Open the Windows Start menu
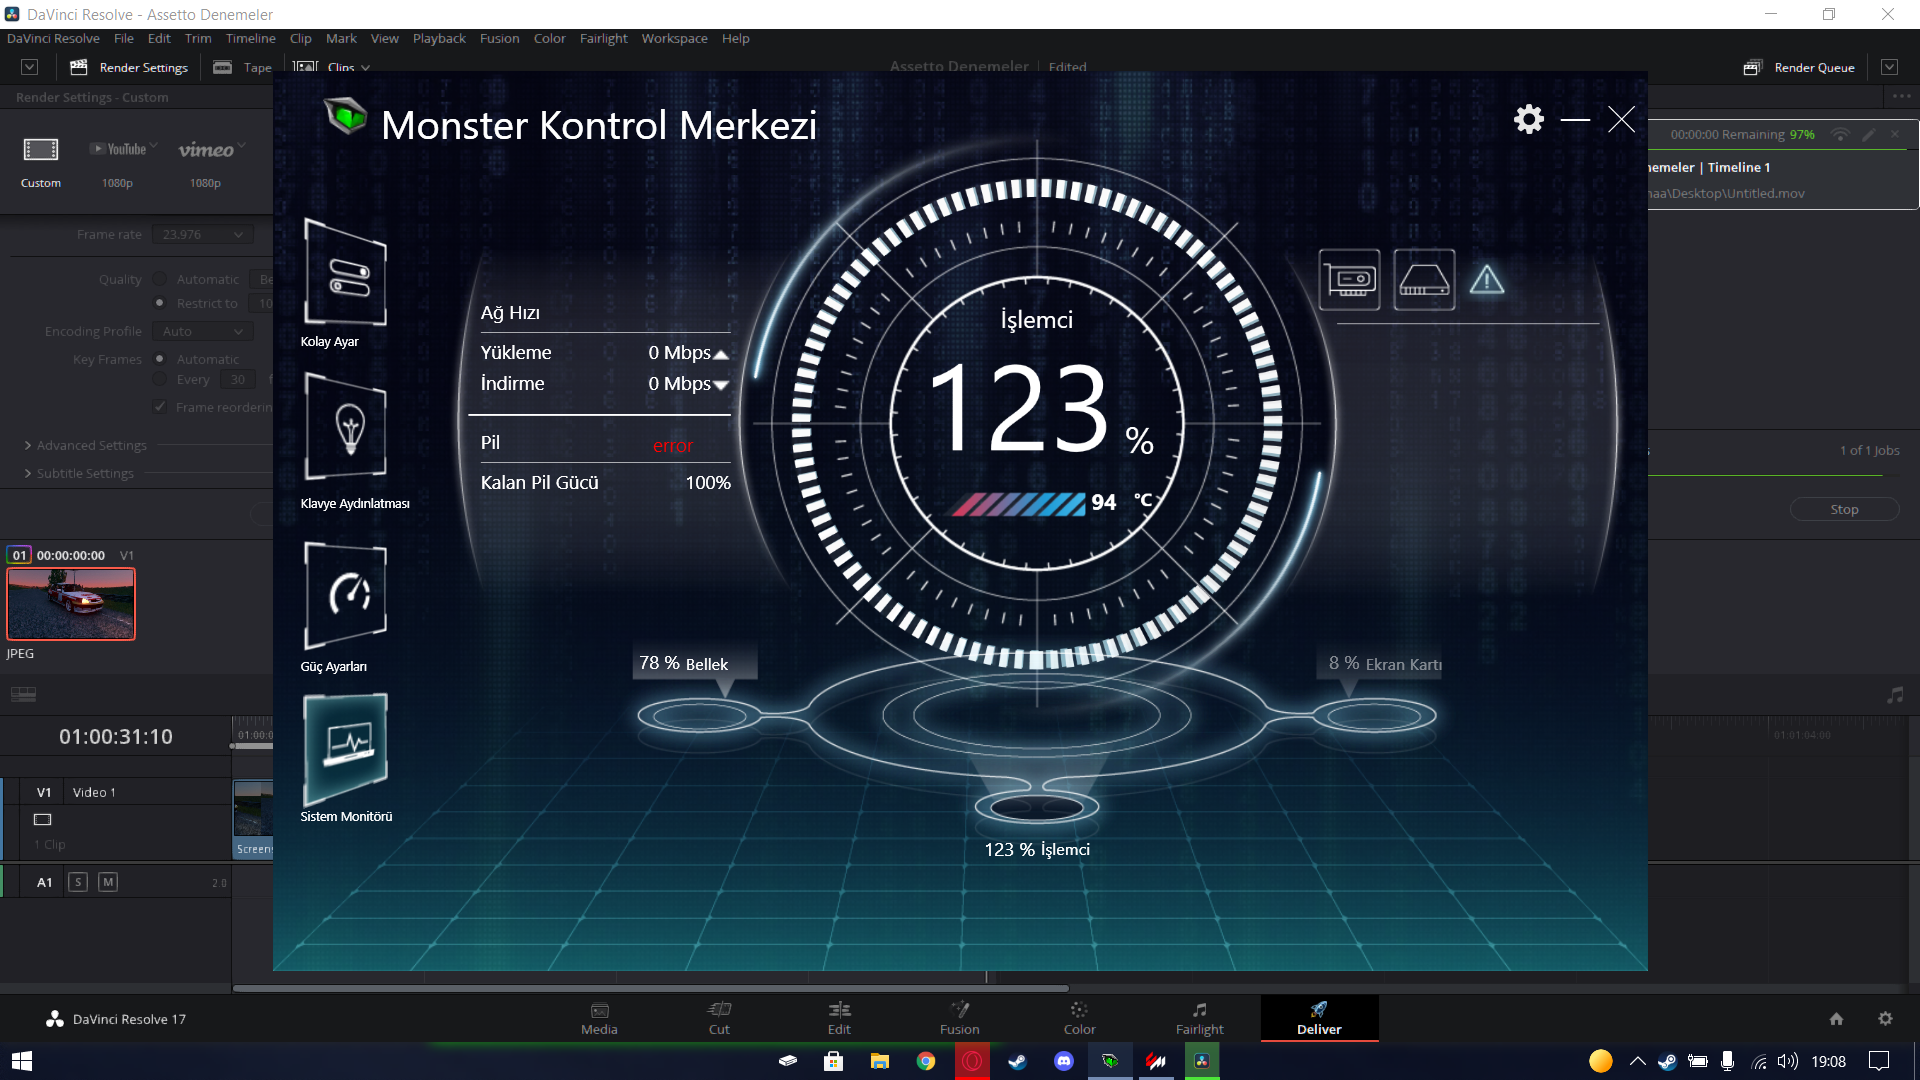 pos(22,1061)
